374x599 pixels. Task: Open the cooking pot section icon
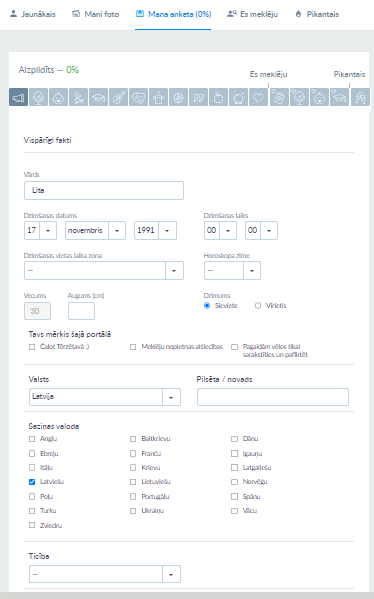click(x=158, y=97)
